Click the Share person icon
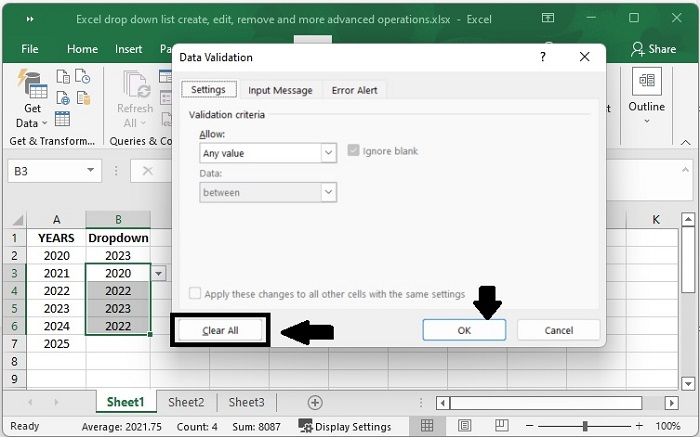 click(637, 49)
